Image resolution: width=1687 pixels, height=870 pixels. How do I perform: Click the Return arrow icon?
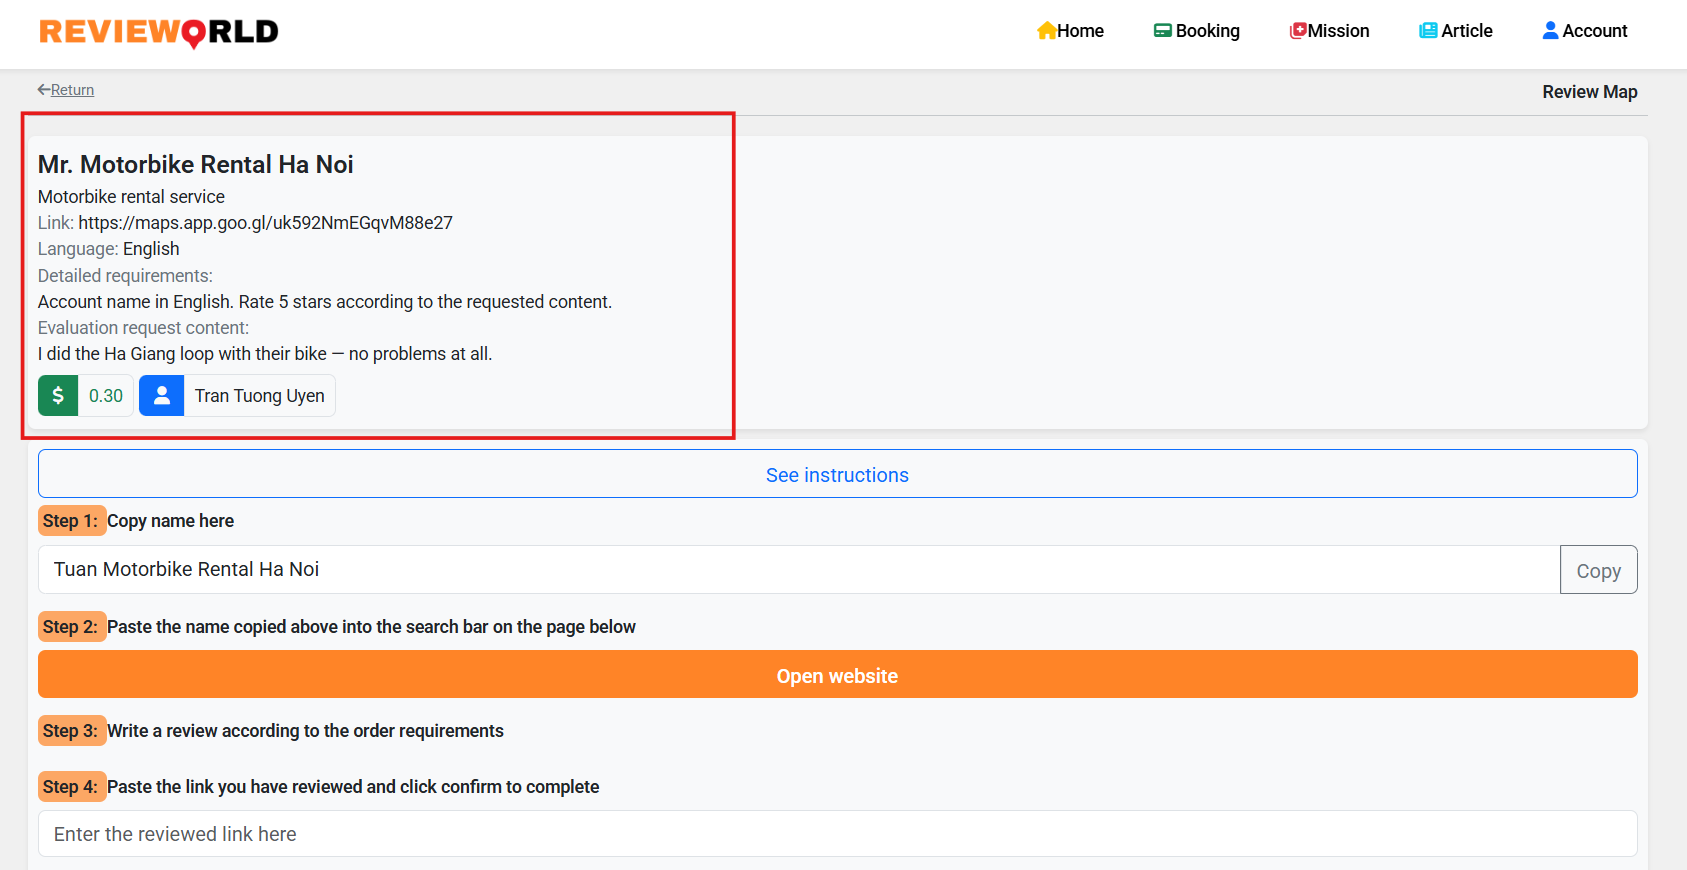point(44,90)
